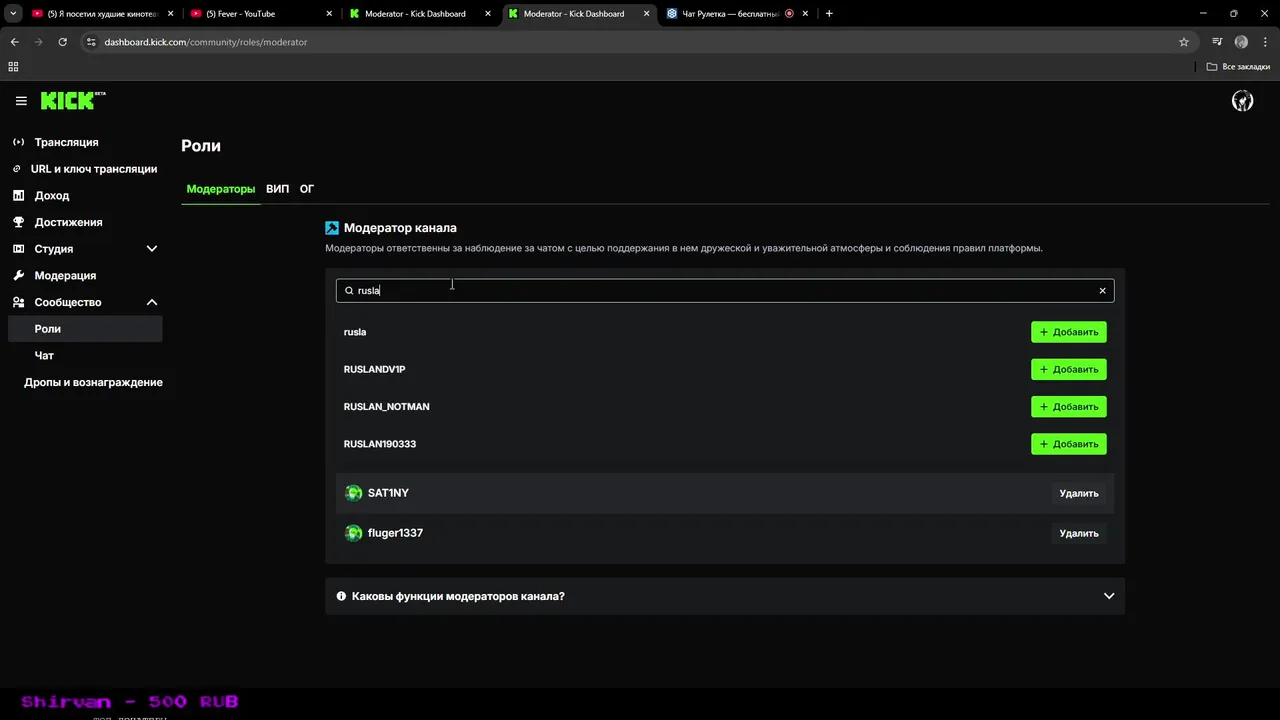
Task: Remove fluger1337 with Удалить button
Action: (x=1079, y=533)
